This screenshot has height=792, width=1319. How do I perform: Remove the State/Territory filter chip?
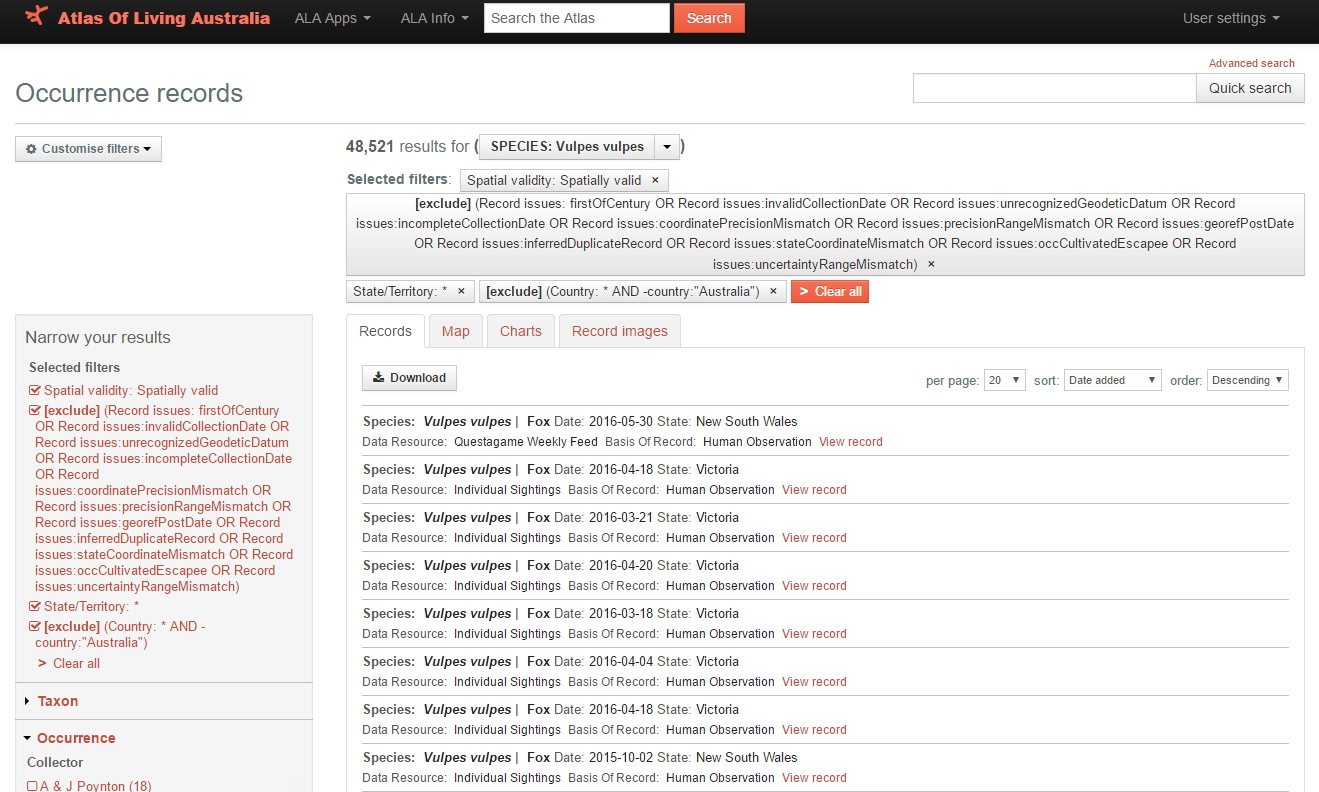[x=459, y=291]
